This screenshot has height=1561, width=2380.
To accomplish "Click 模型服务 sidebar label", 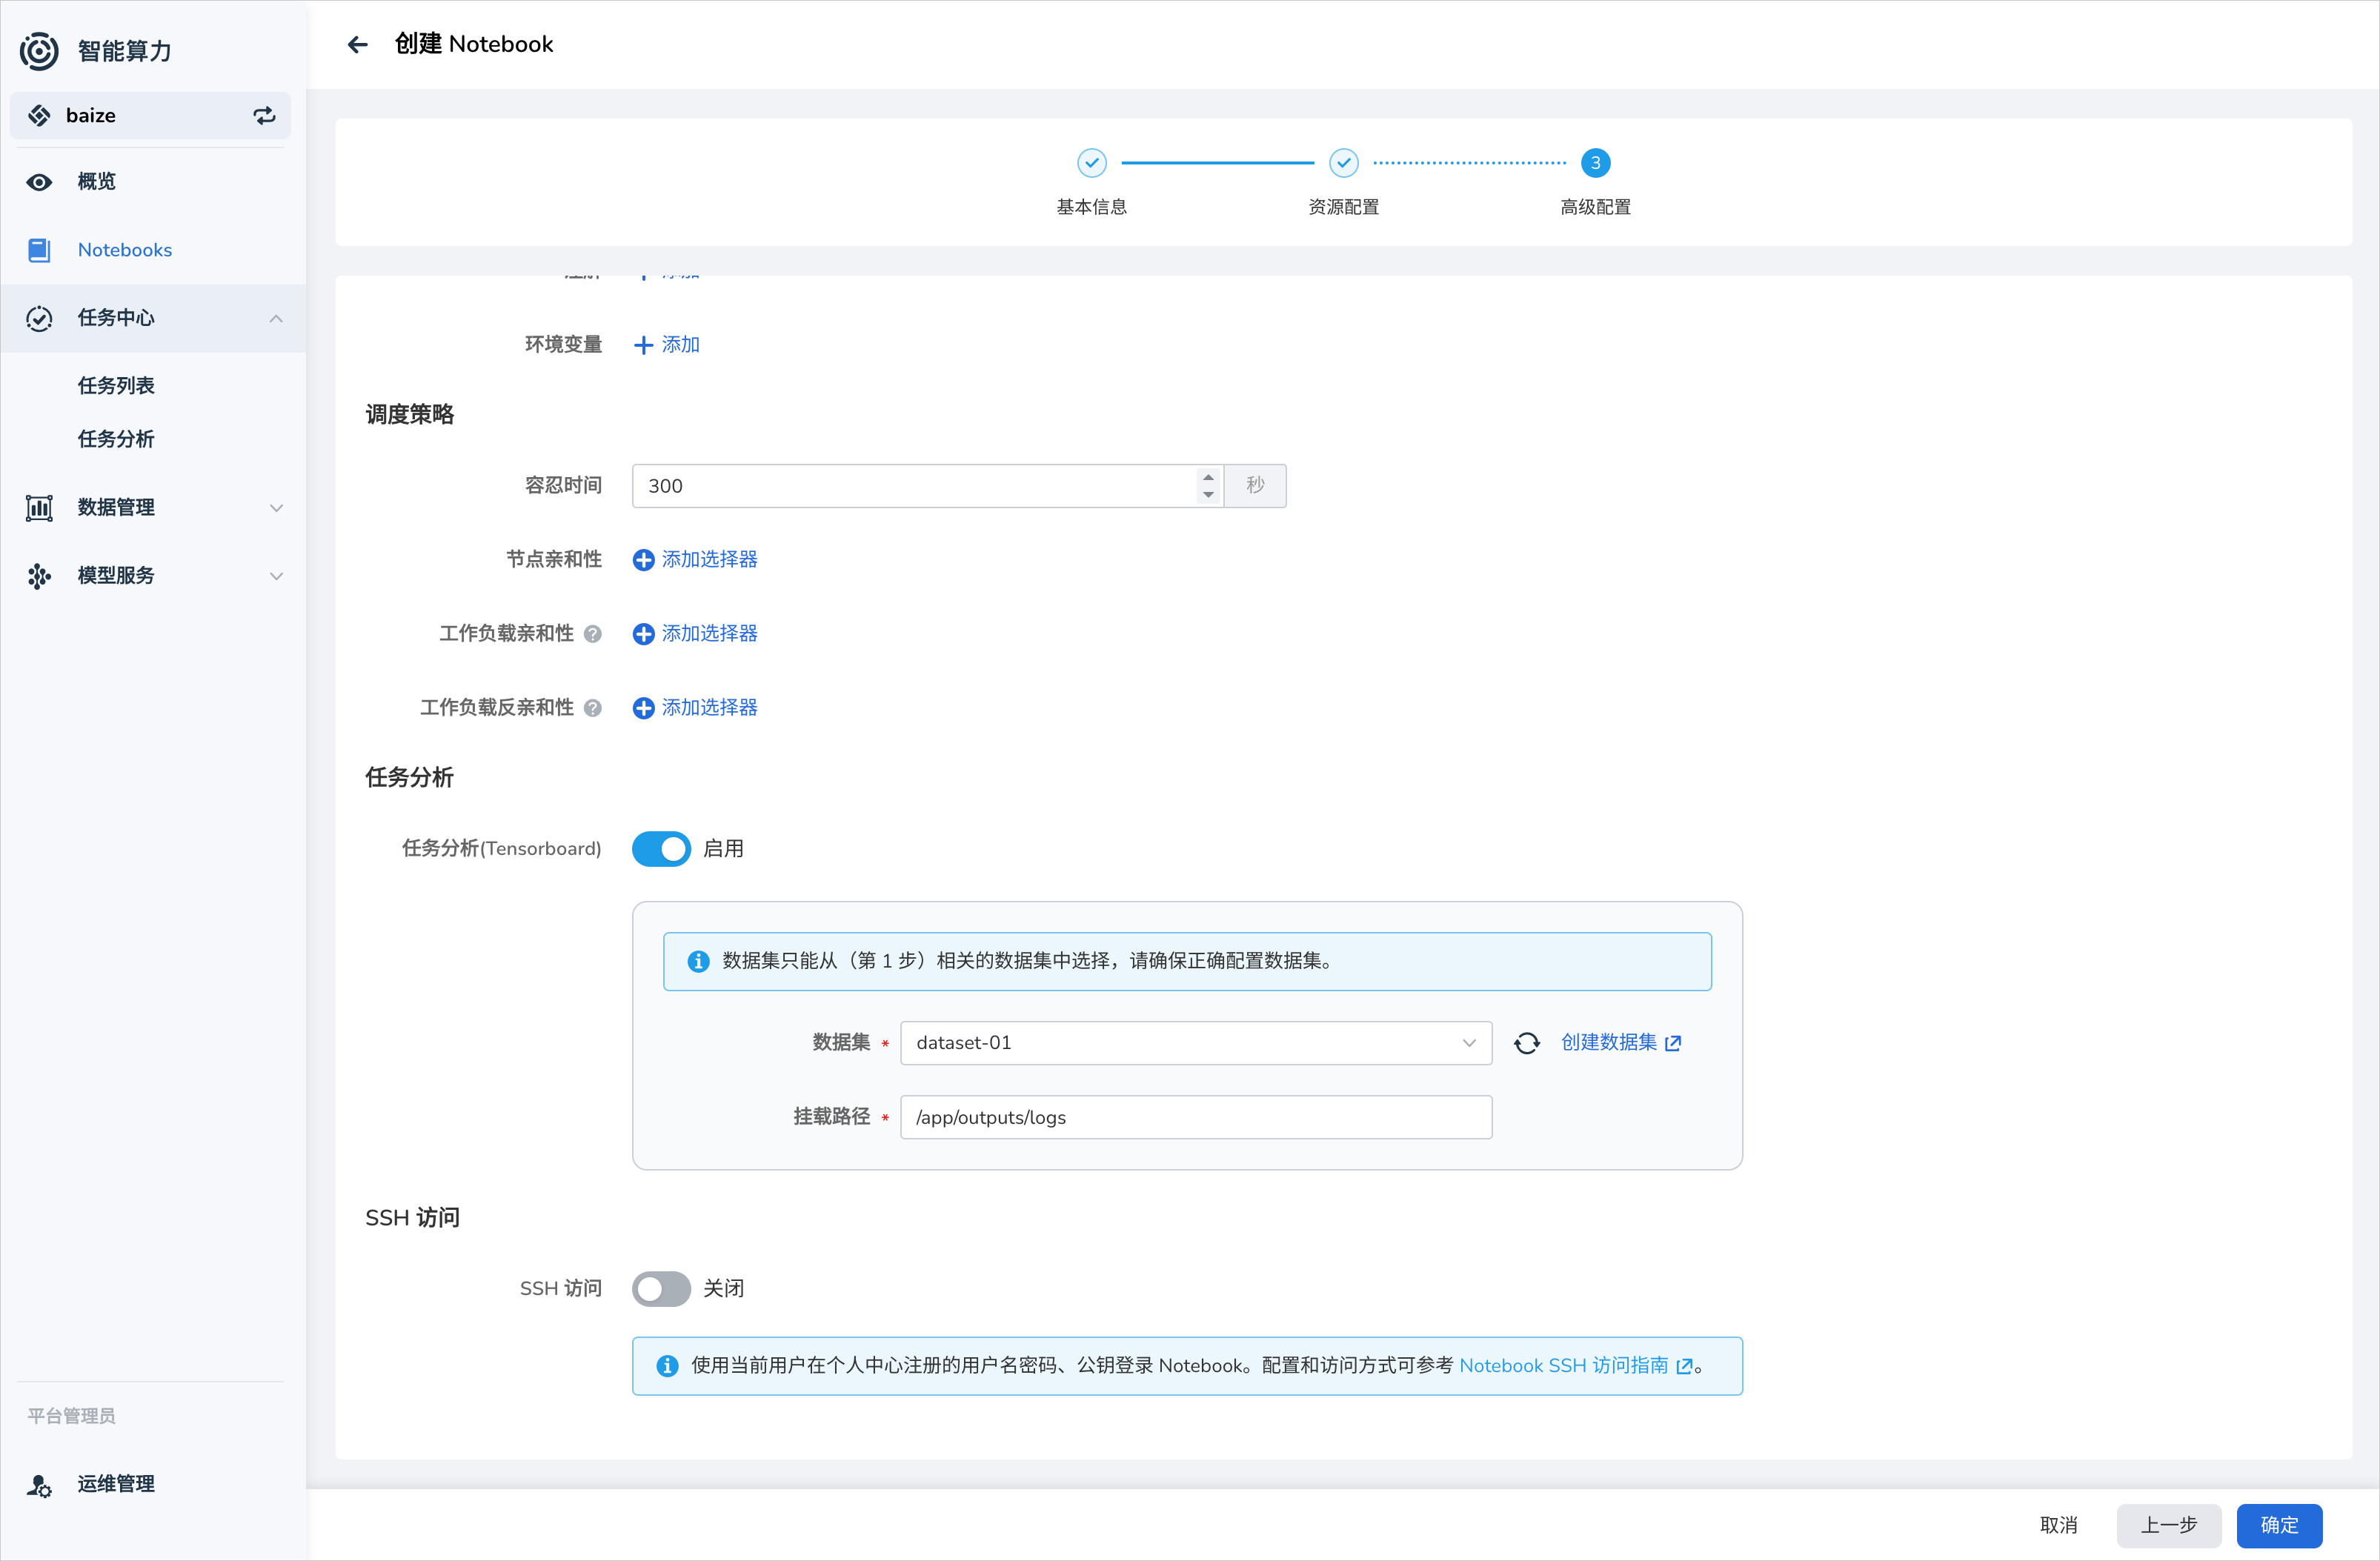I will coord(116,576).
